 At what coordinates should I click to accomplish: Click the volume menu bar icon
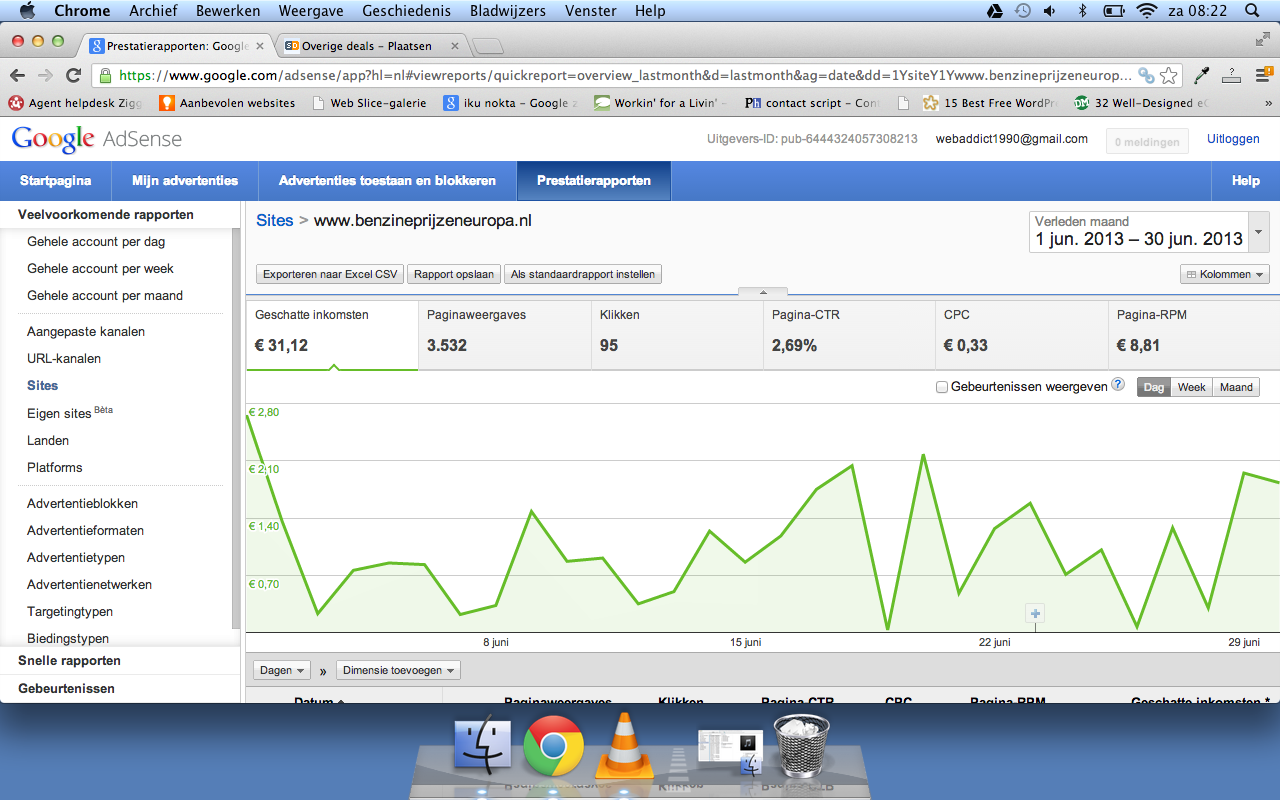point(1050,11)
